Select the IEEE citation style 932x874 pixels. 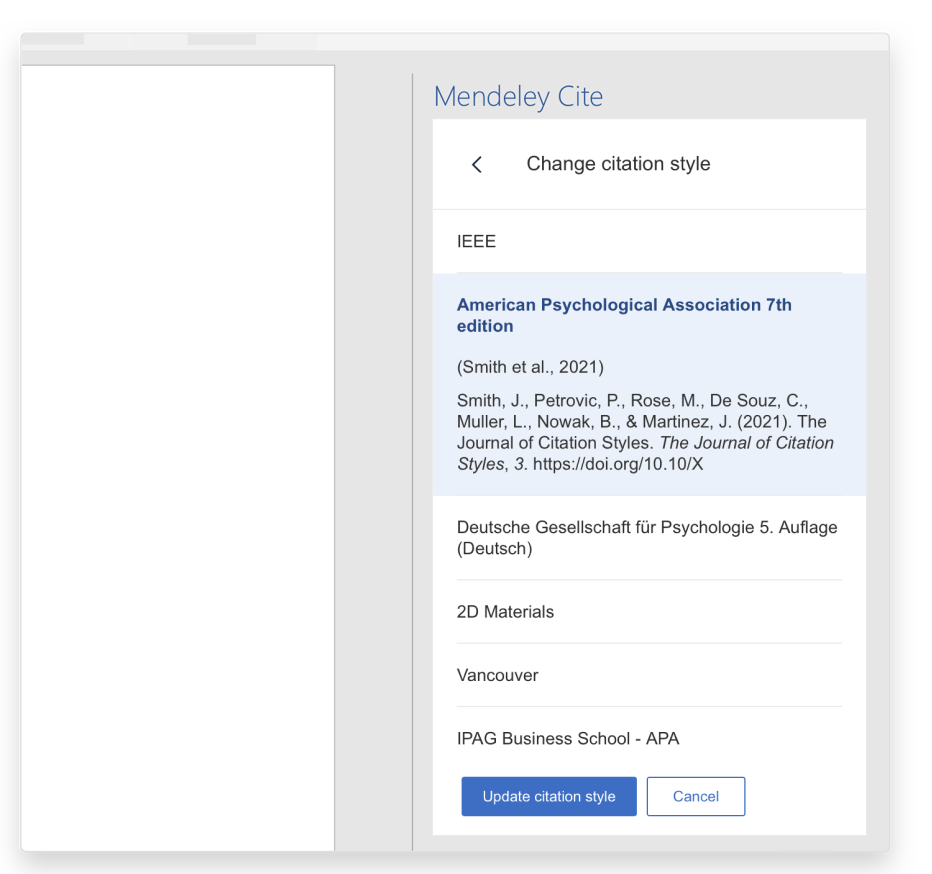476,241
